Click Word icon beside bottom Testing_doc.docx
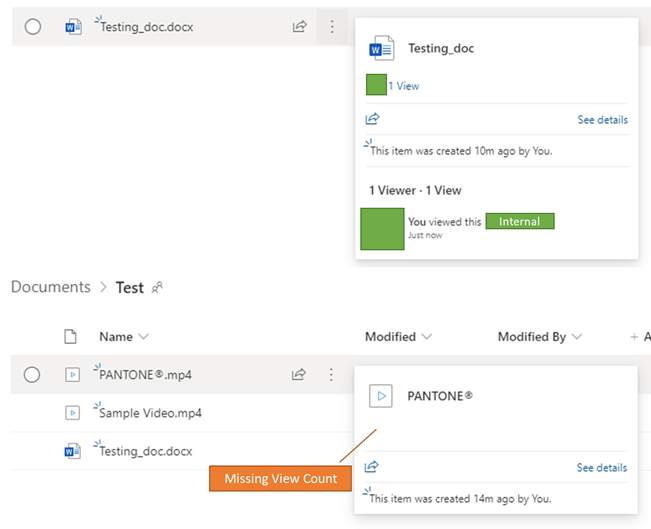 tap(73, 451)
